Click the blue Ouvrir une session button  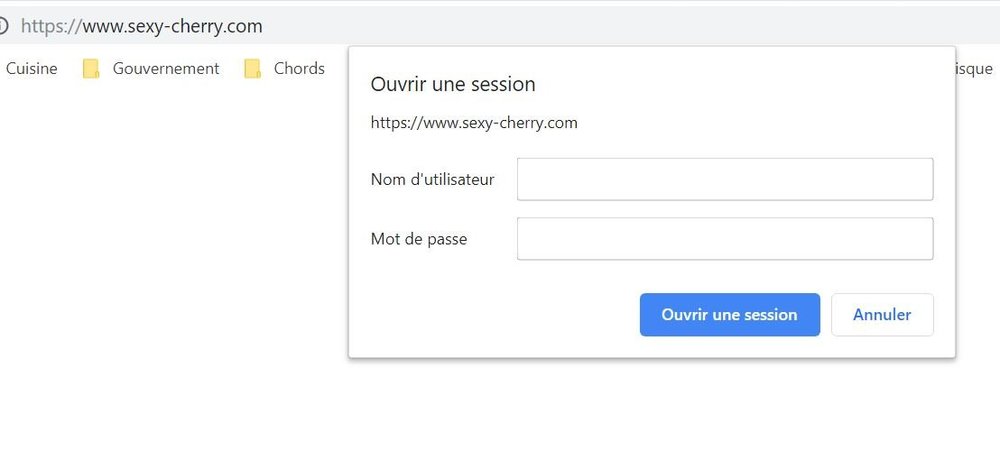730,315
